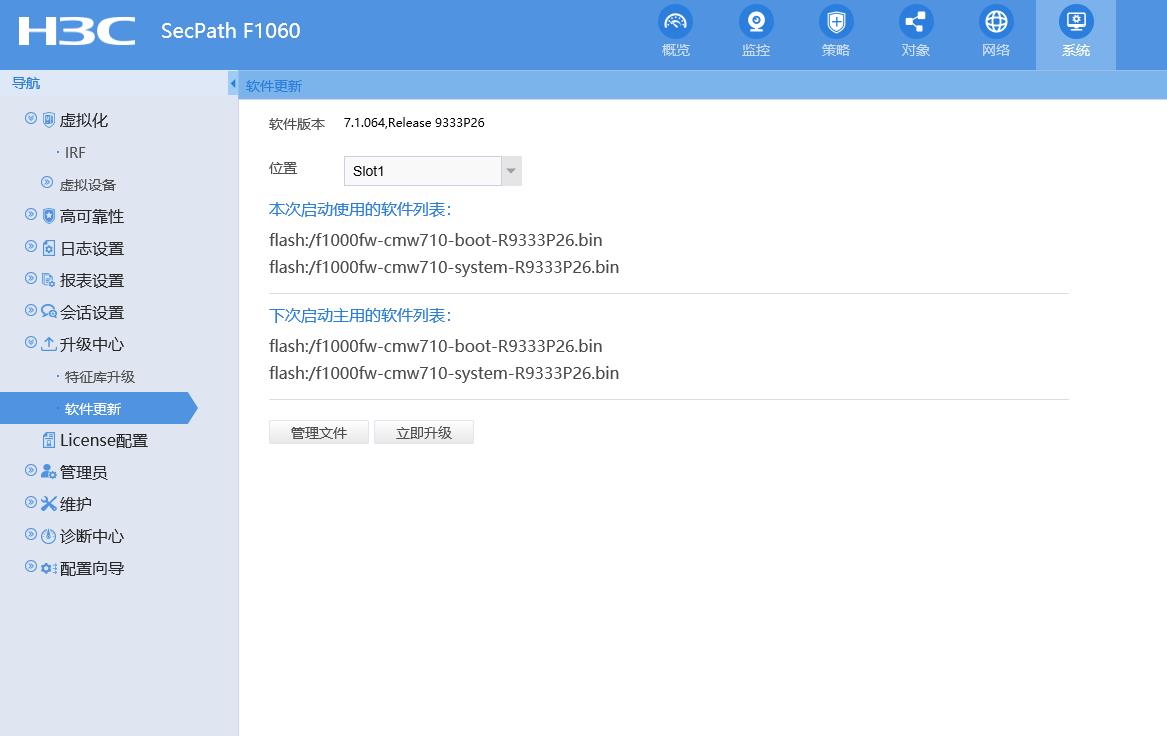Click the 升级中心 upload arrow icon
The image size is (1167, 736).
(x=48, y=344)
